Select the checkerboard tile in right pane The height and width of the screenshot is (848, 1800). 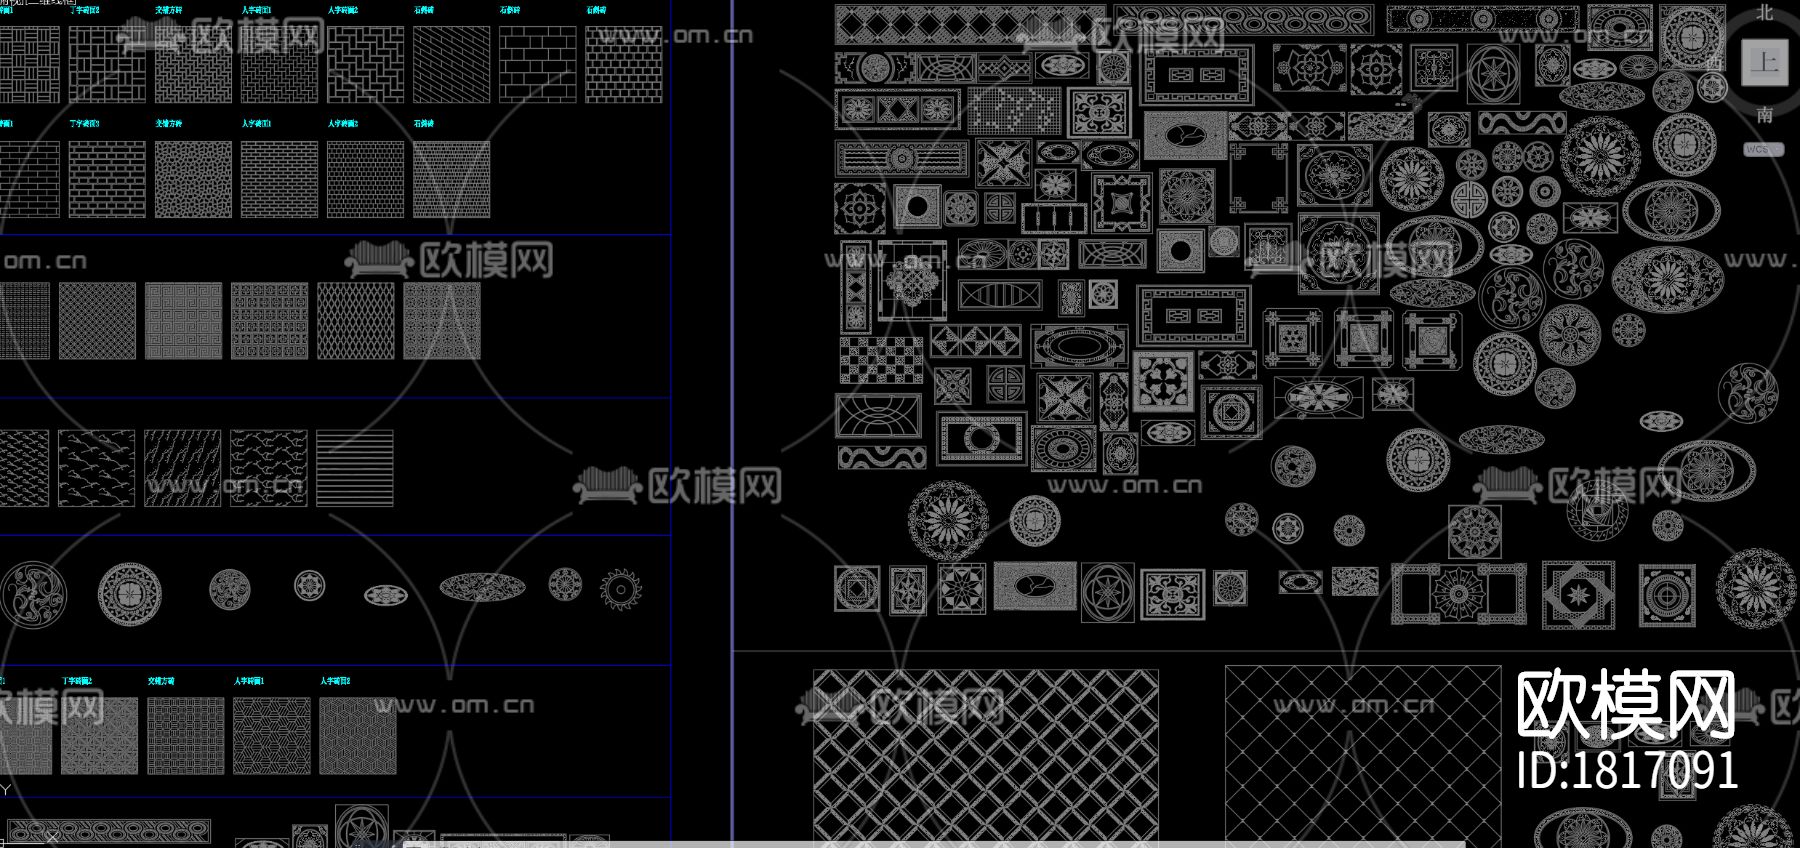[881, 361]
